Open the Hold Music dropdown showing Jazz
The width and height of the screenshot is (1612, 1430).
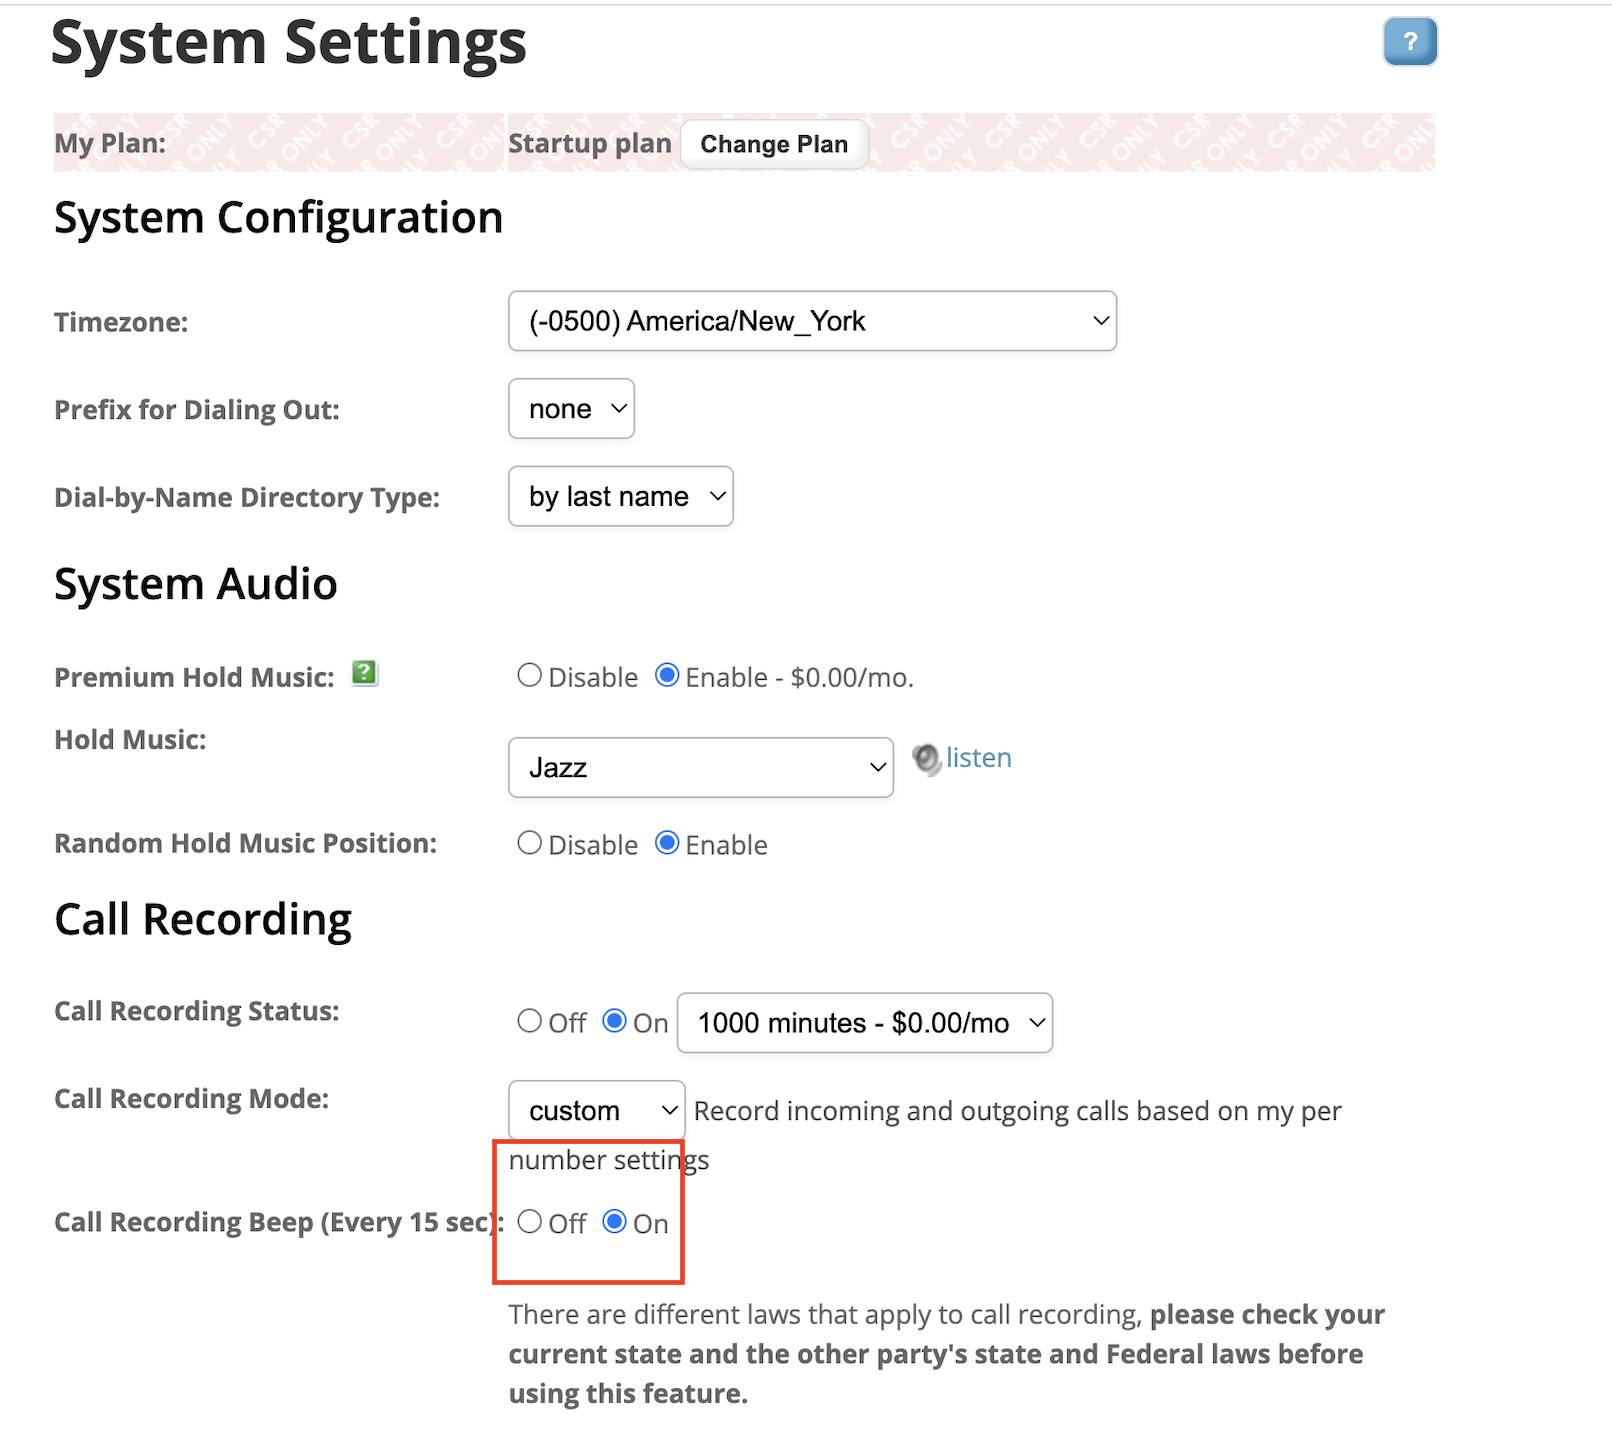point(700,767)
